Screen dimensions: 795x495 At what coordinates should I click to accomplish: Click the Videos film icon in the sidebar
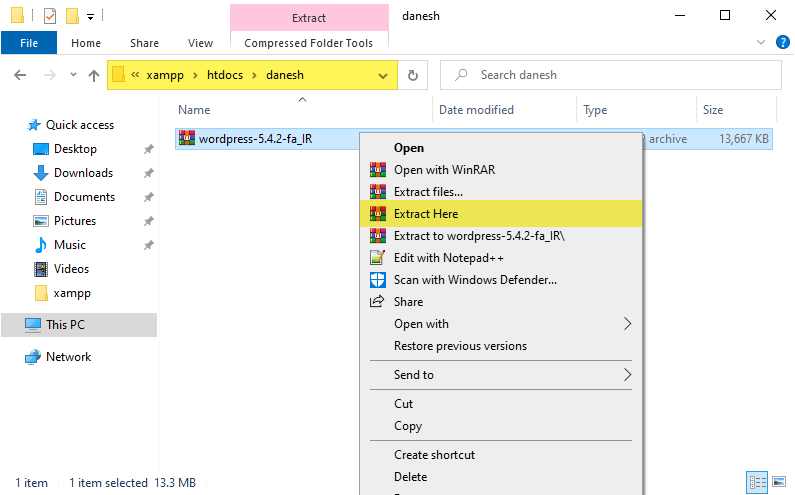41,269
